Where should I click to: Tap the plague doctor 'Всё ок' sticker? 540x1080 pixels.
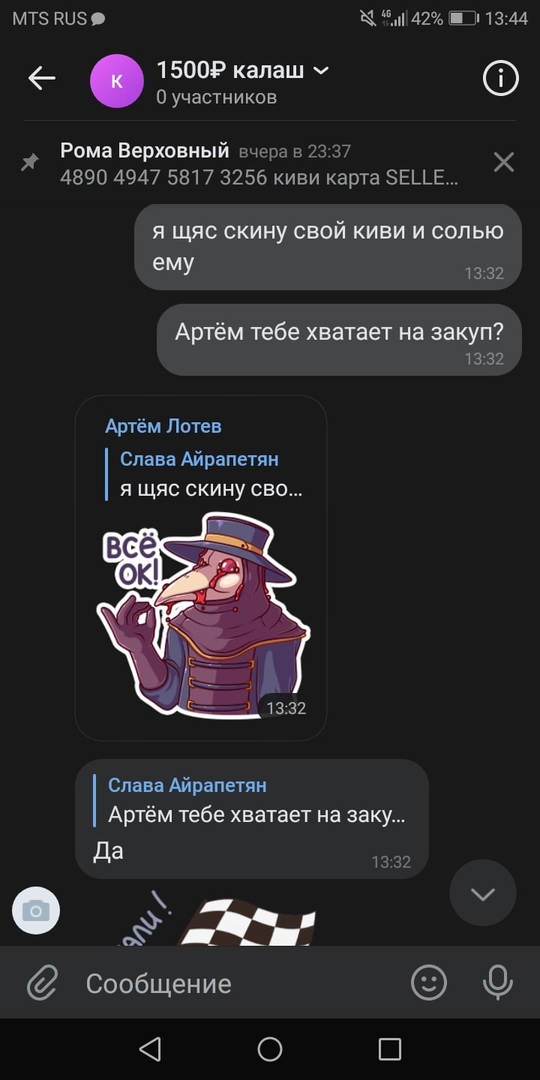pyautogui.click(x=203, y=616)
